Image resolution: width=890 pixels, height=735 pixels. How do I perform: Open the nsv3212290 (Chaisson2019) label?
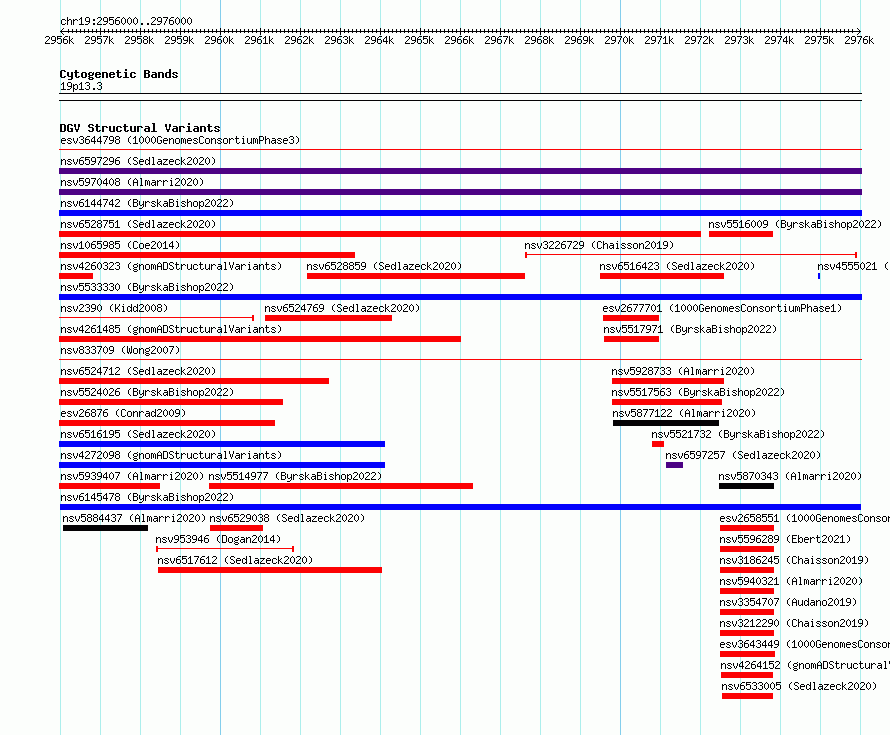point(794,623)
